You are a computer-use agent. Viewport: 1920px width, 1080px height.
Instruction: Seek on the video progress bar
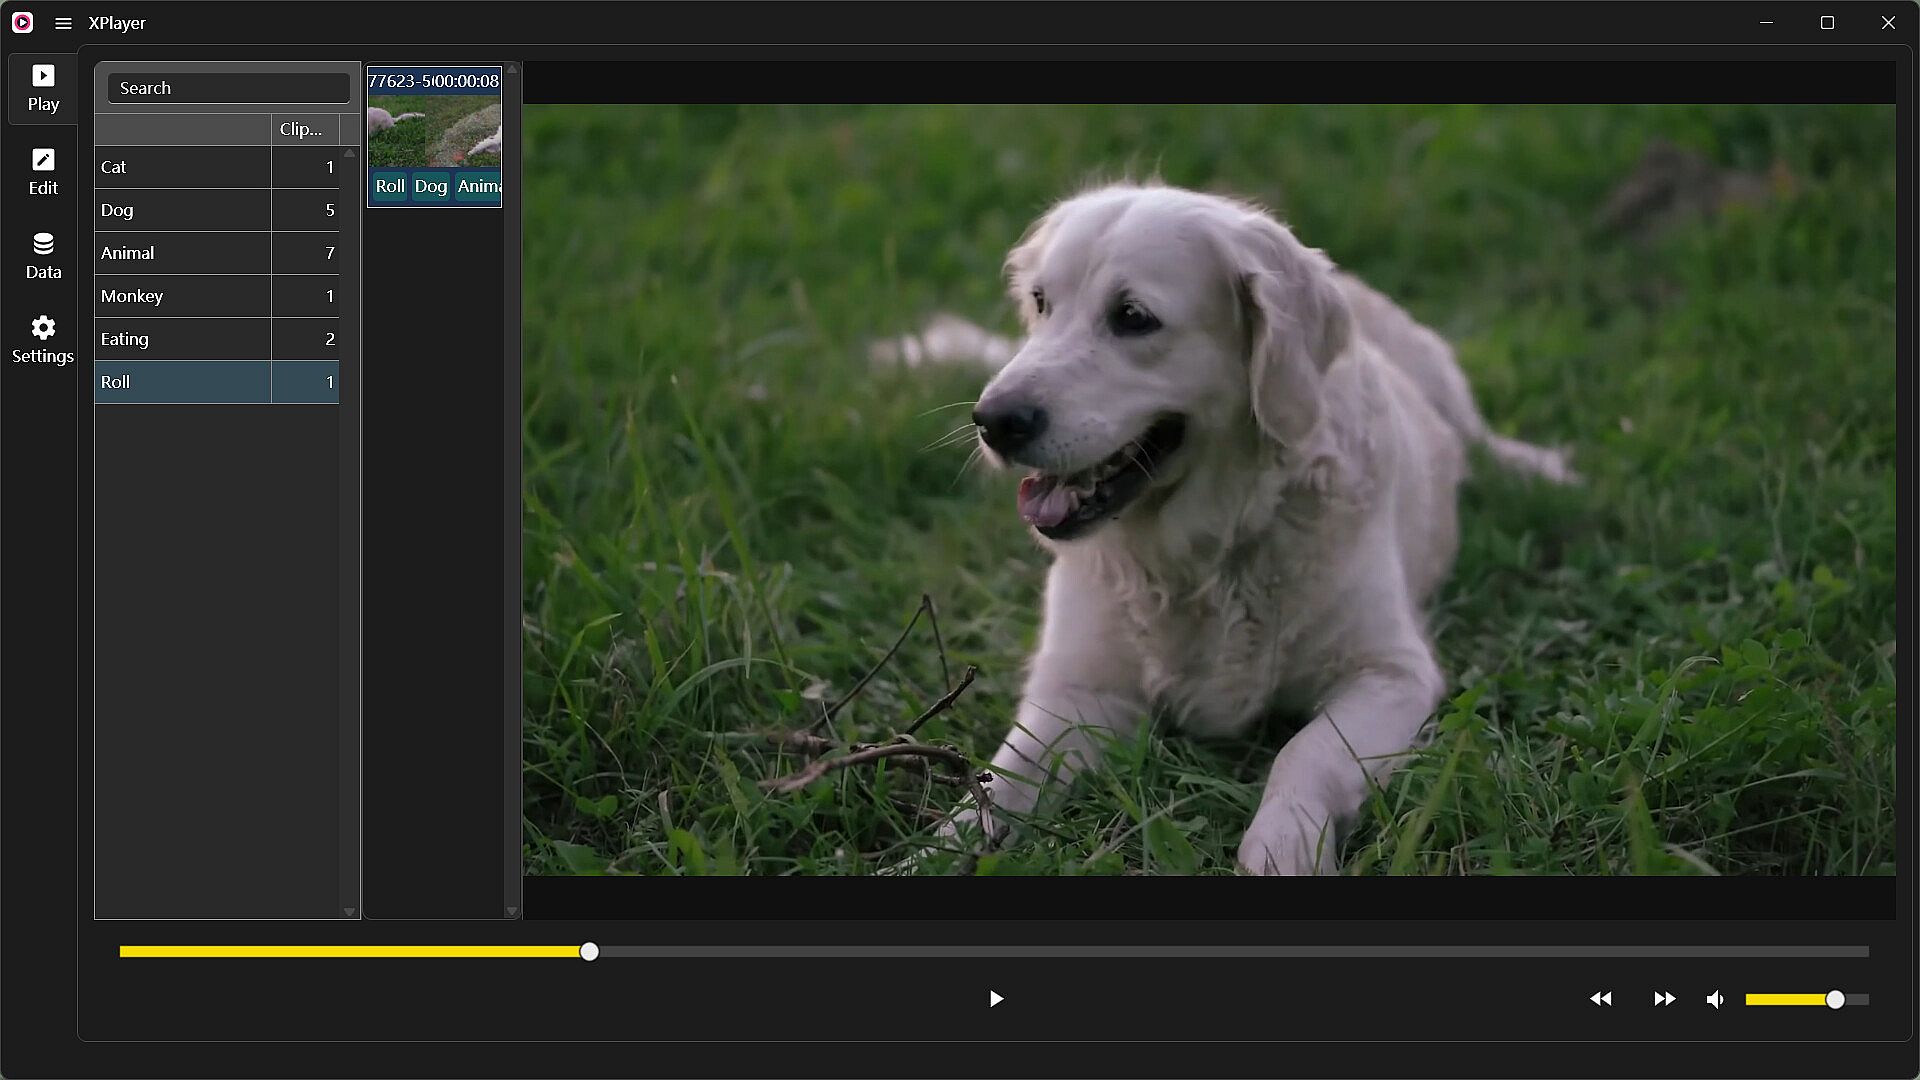tap(994, 952)
